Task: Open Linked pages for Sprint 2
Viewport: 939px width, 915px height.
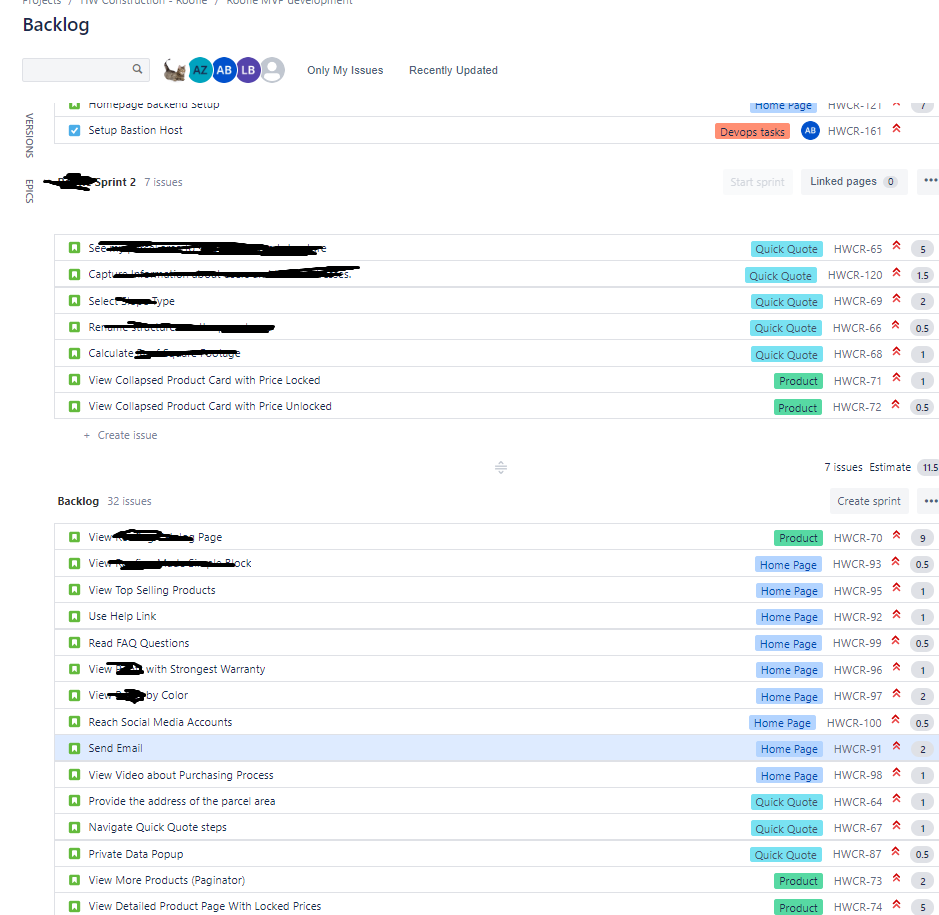Action: click(854, 181)
